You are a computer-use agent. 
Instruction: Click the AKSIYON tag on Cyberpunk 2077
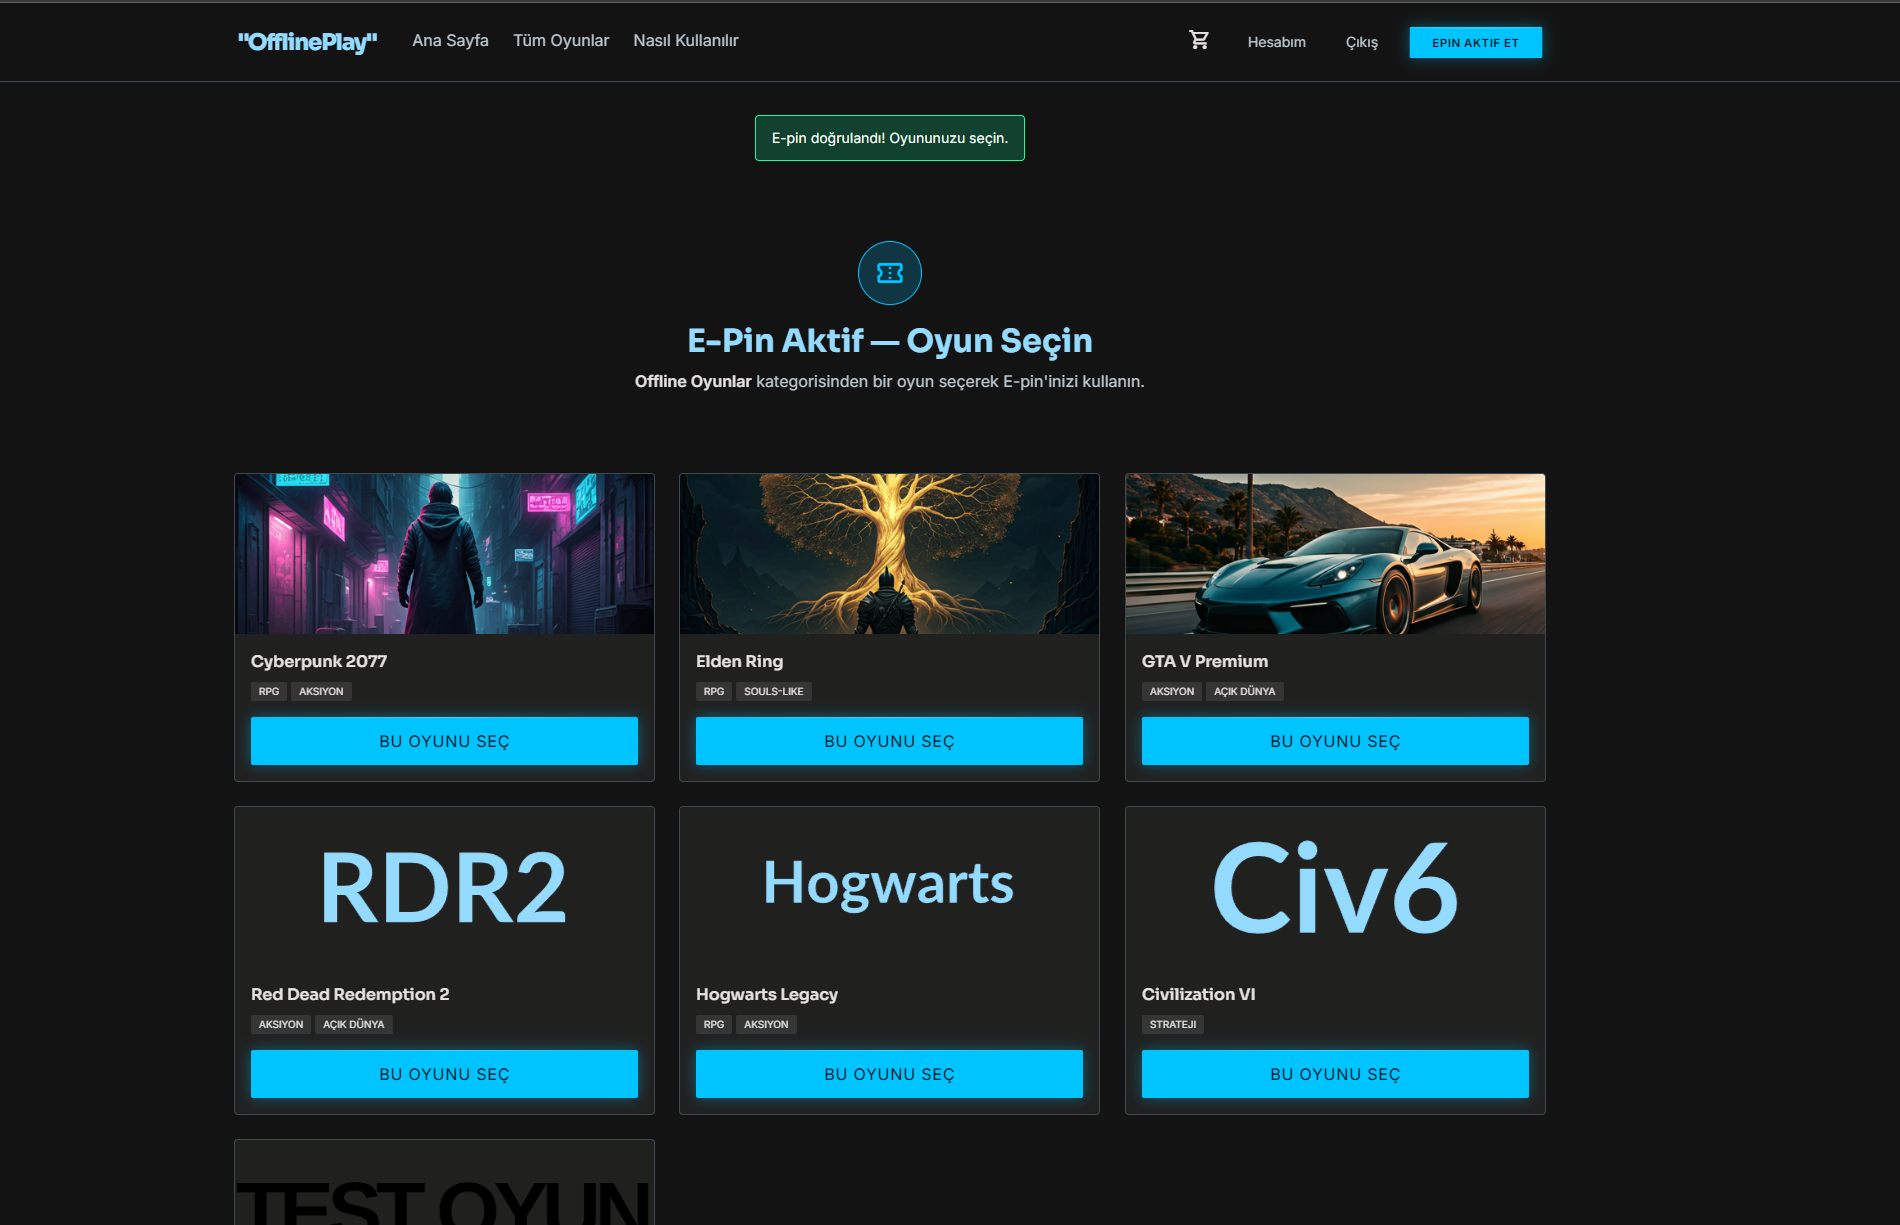[x=321, y=691]
